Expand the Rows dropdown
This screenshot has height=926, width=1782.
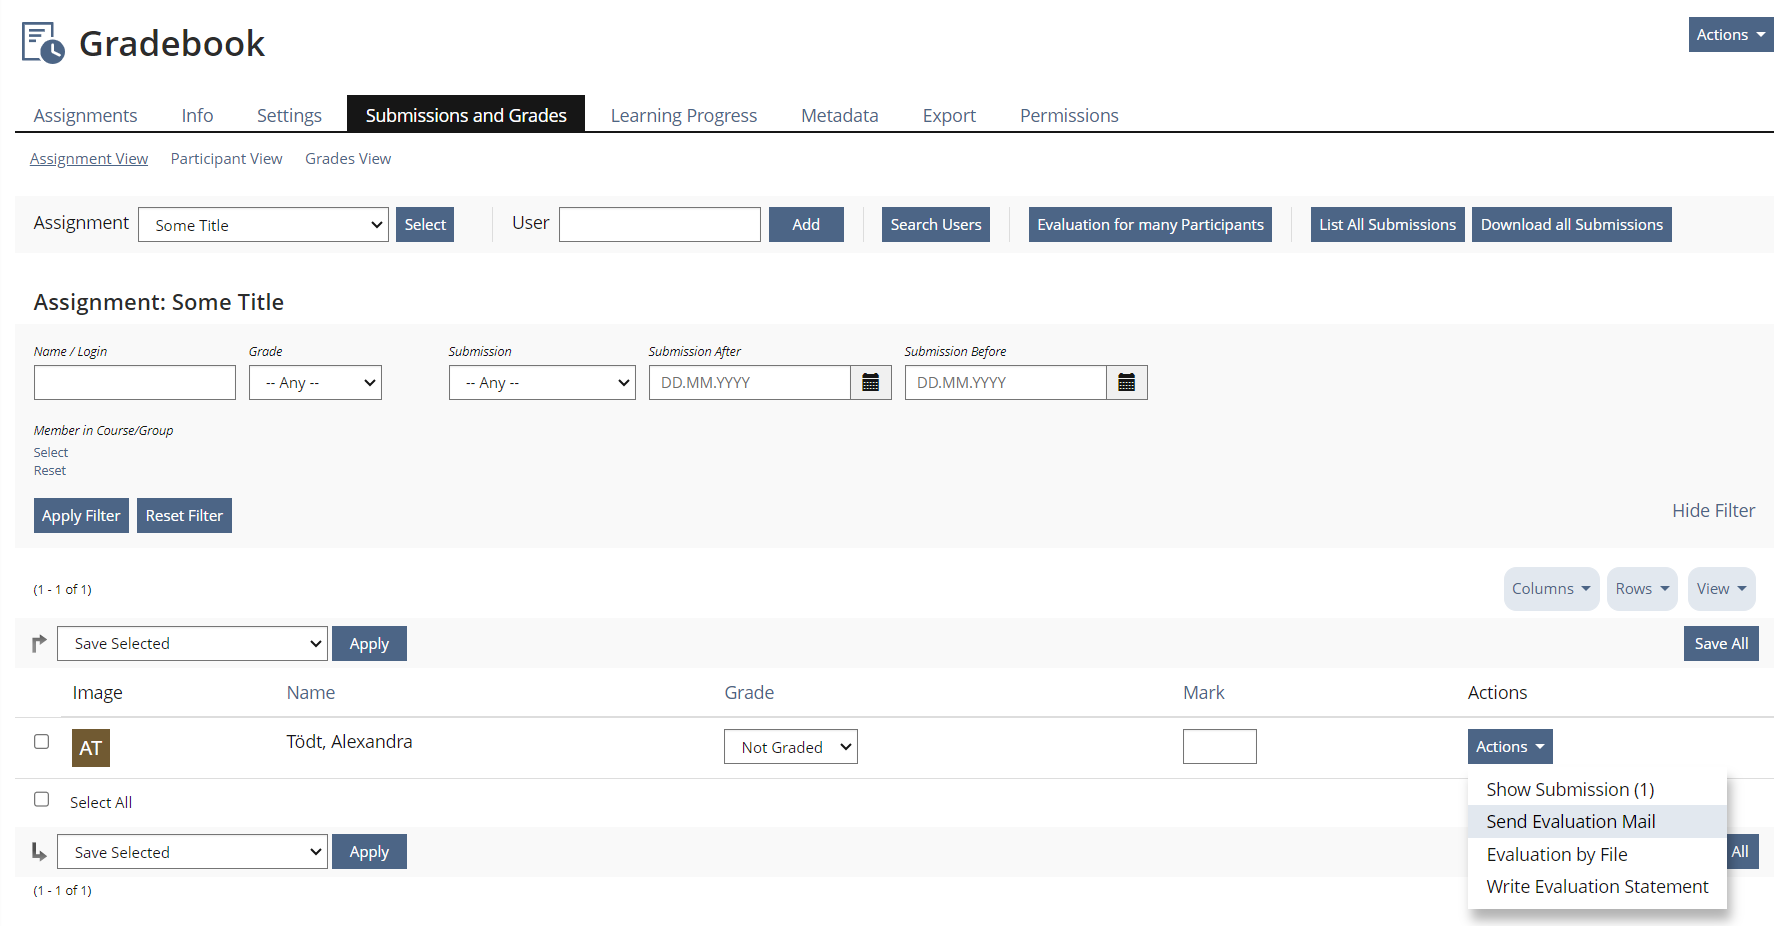coord(1641,589)
